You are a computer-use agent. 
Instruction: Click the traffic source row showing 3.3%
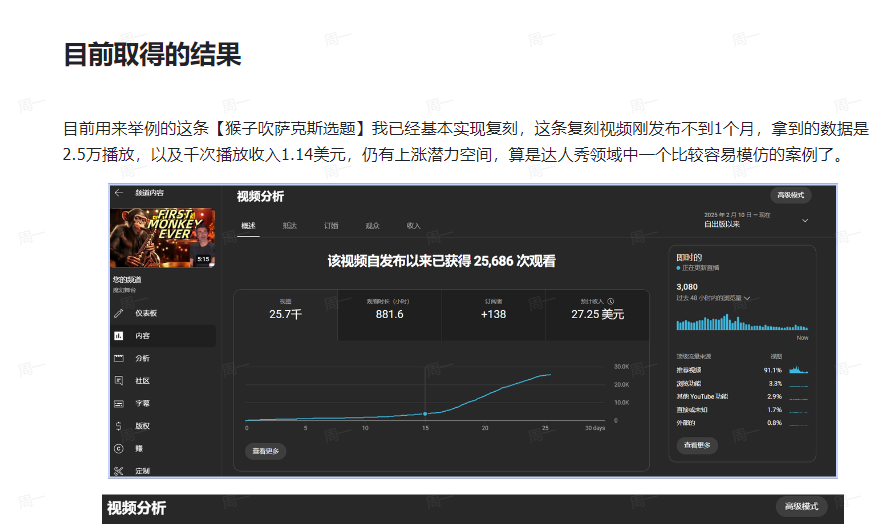[x=742, y=384]
